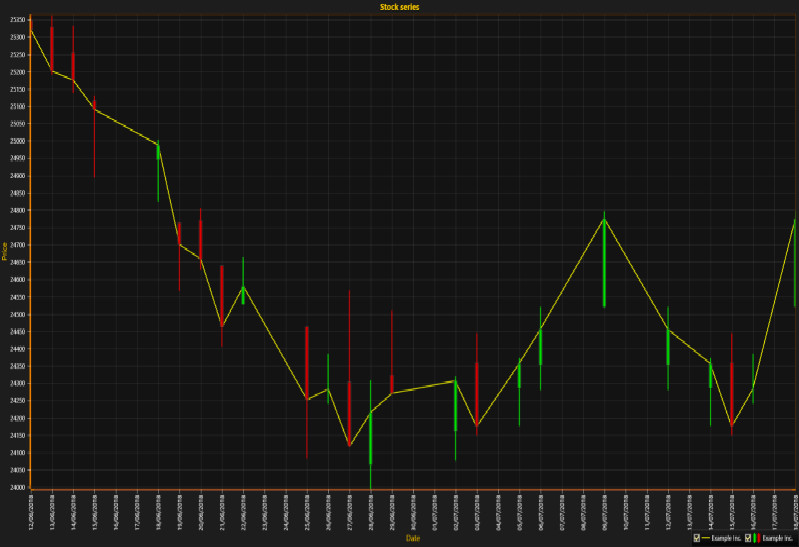799x547 pixels.
Task: Click the candlestick 'Example Inc.' legend label
Action: pos(778,538)
